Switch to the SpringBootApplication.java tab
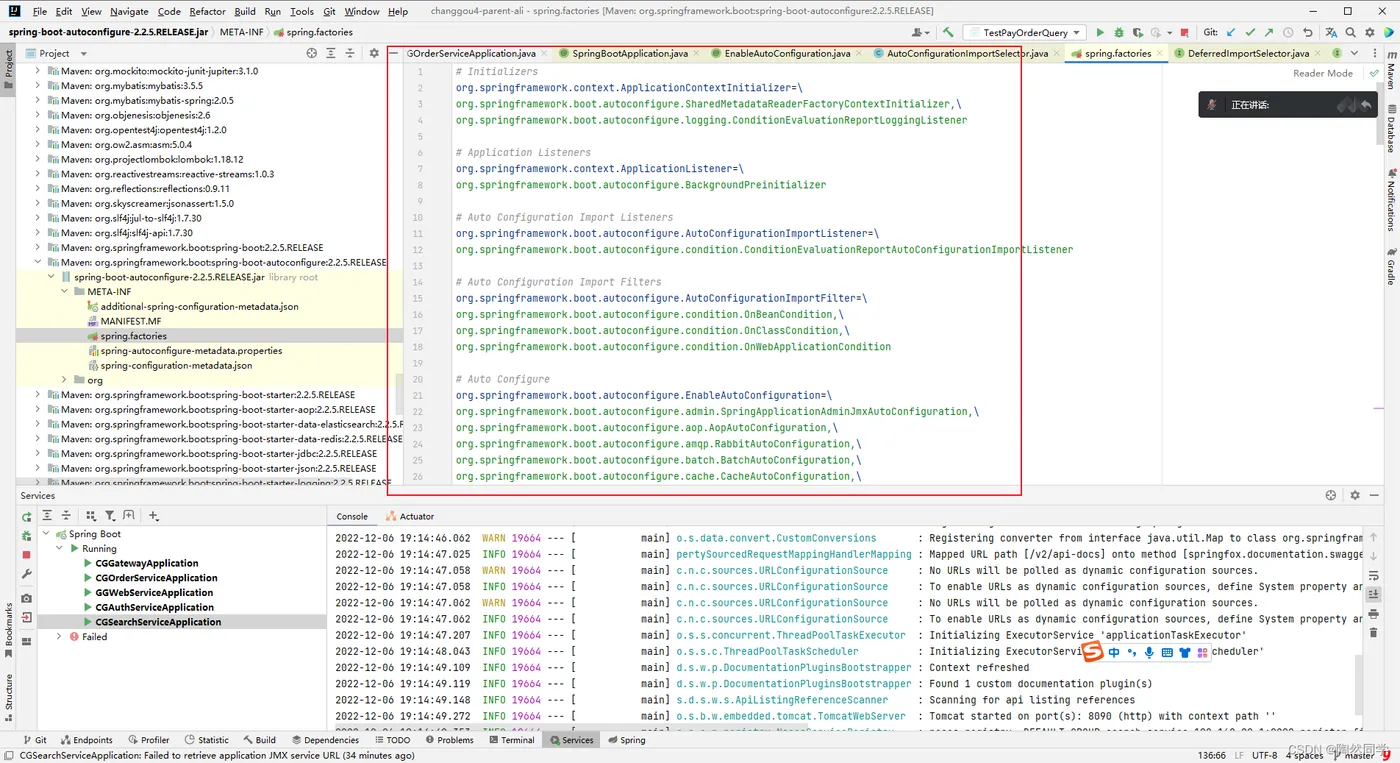Image resolution: width=1400 pixels, height=763 pixels. pyautogui.click(x=629, y=53)
